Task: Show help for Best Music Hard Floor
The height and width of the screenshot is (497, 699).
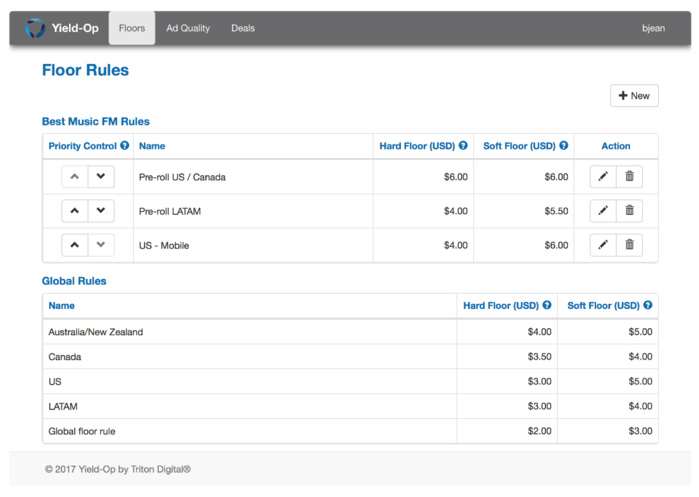Action: coord(464,146)
